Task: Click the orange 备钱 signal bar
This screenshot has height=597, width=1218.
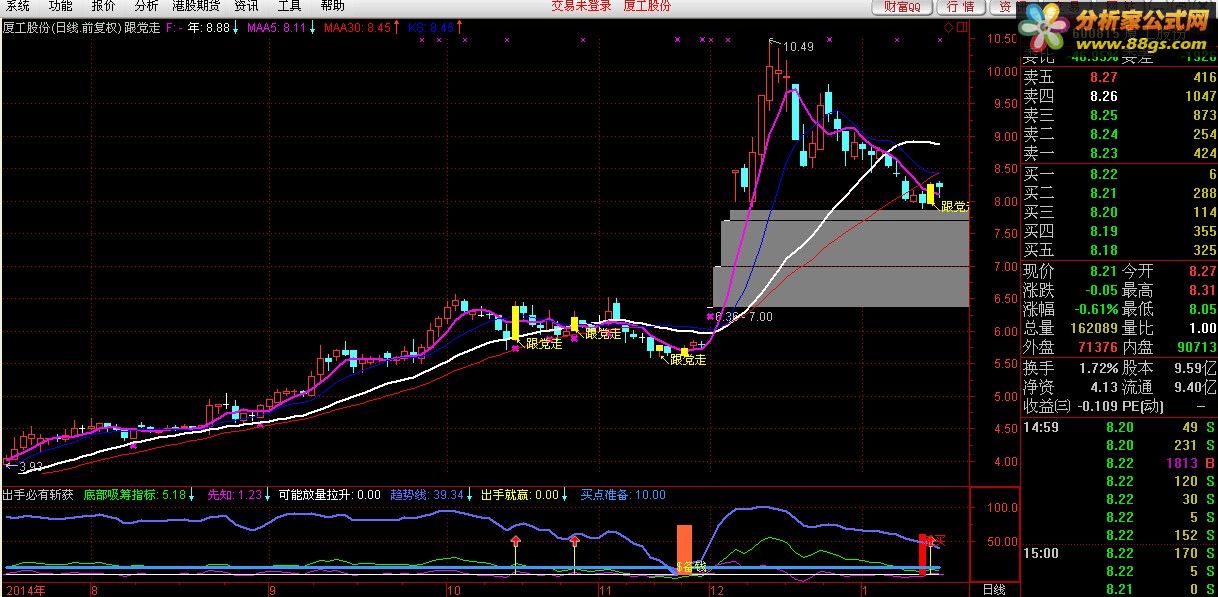Action: (x=684, y=548)
